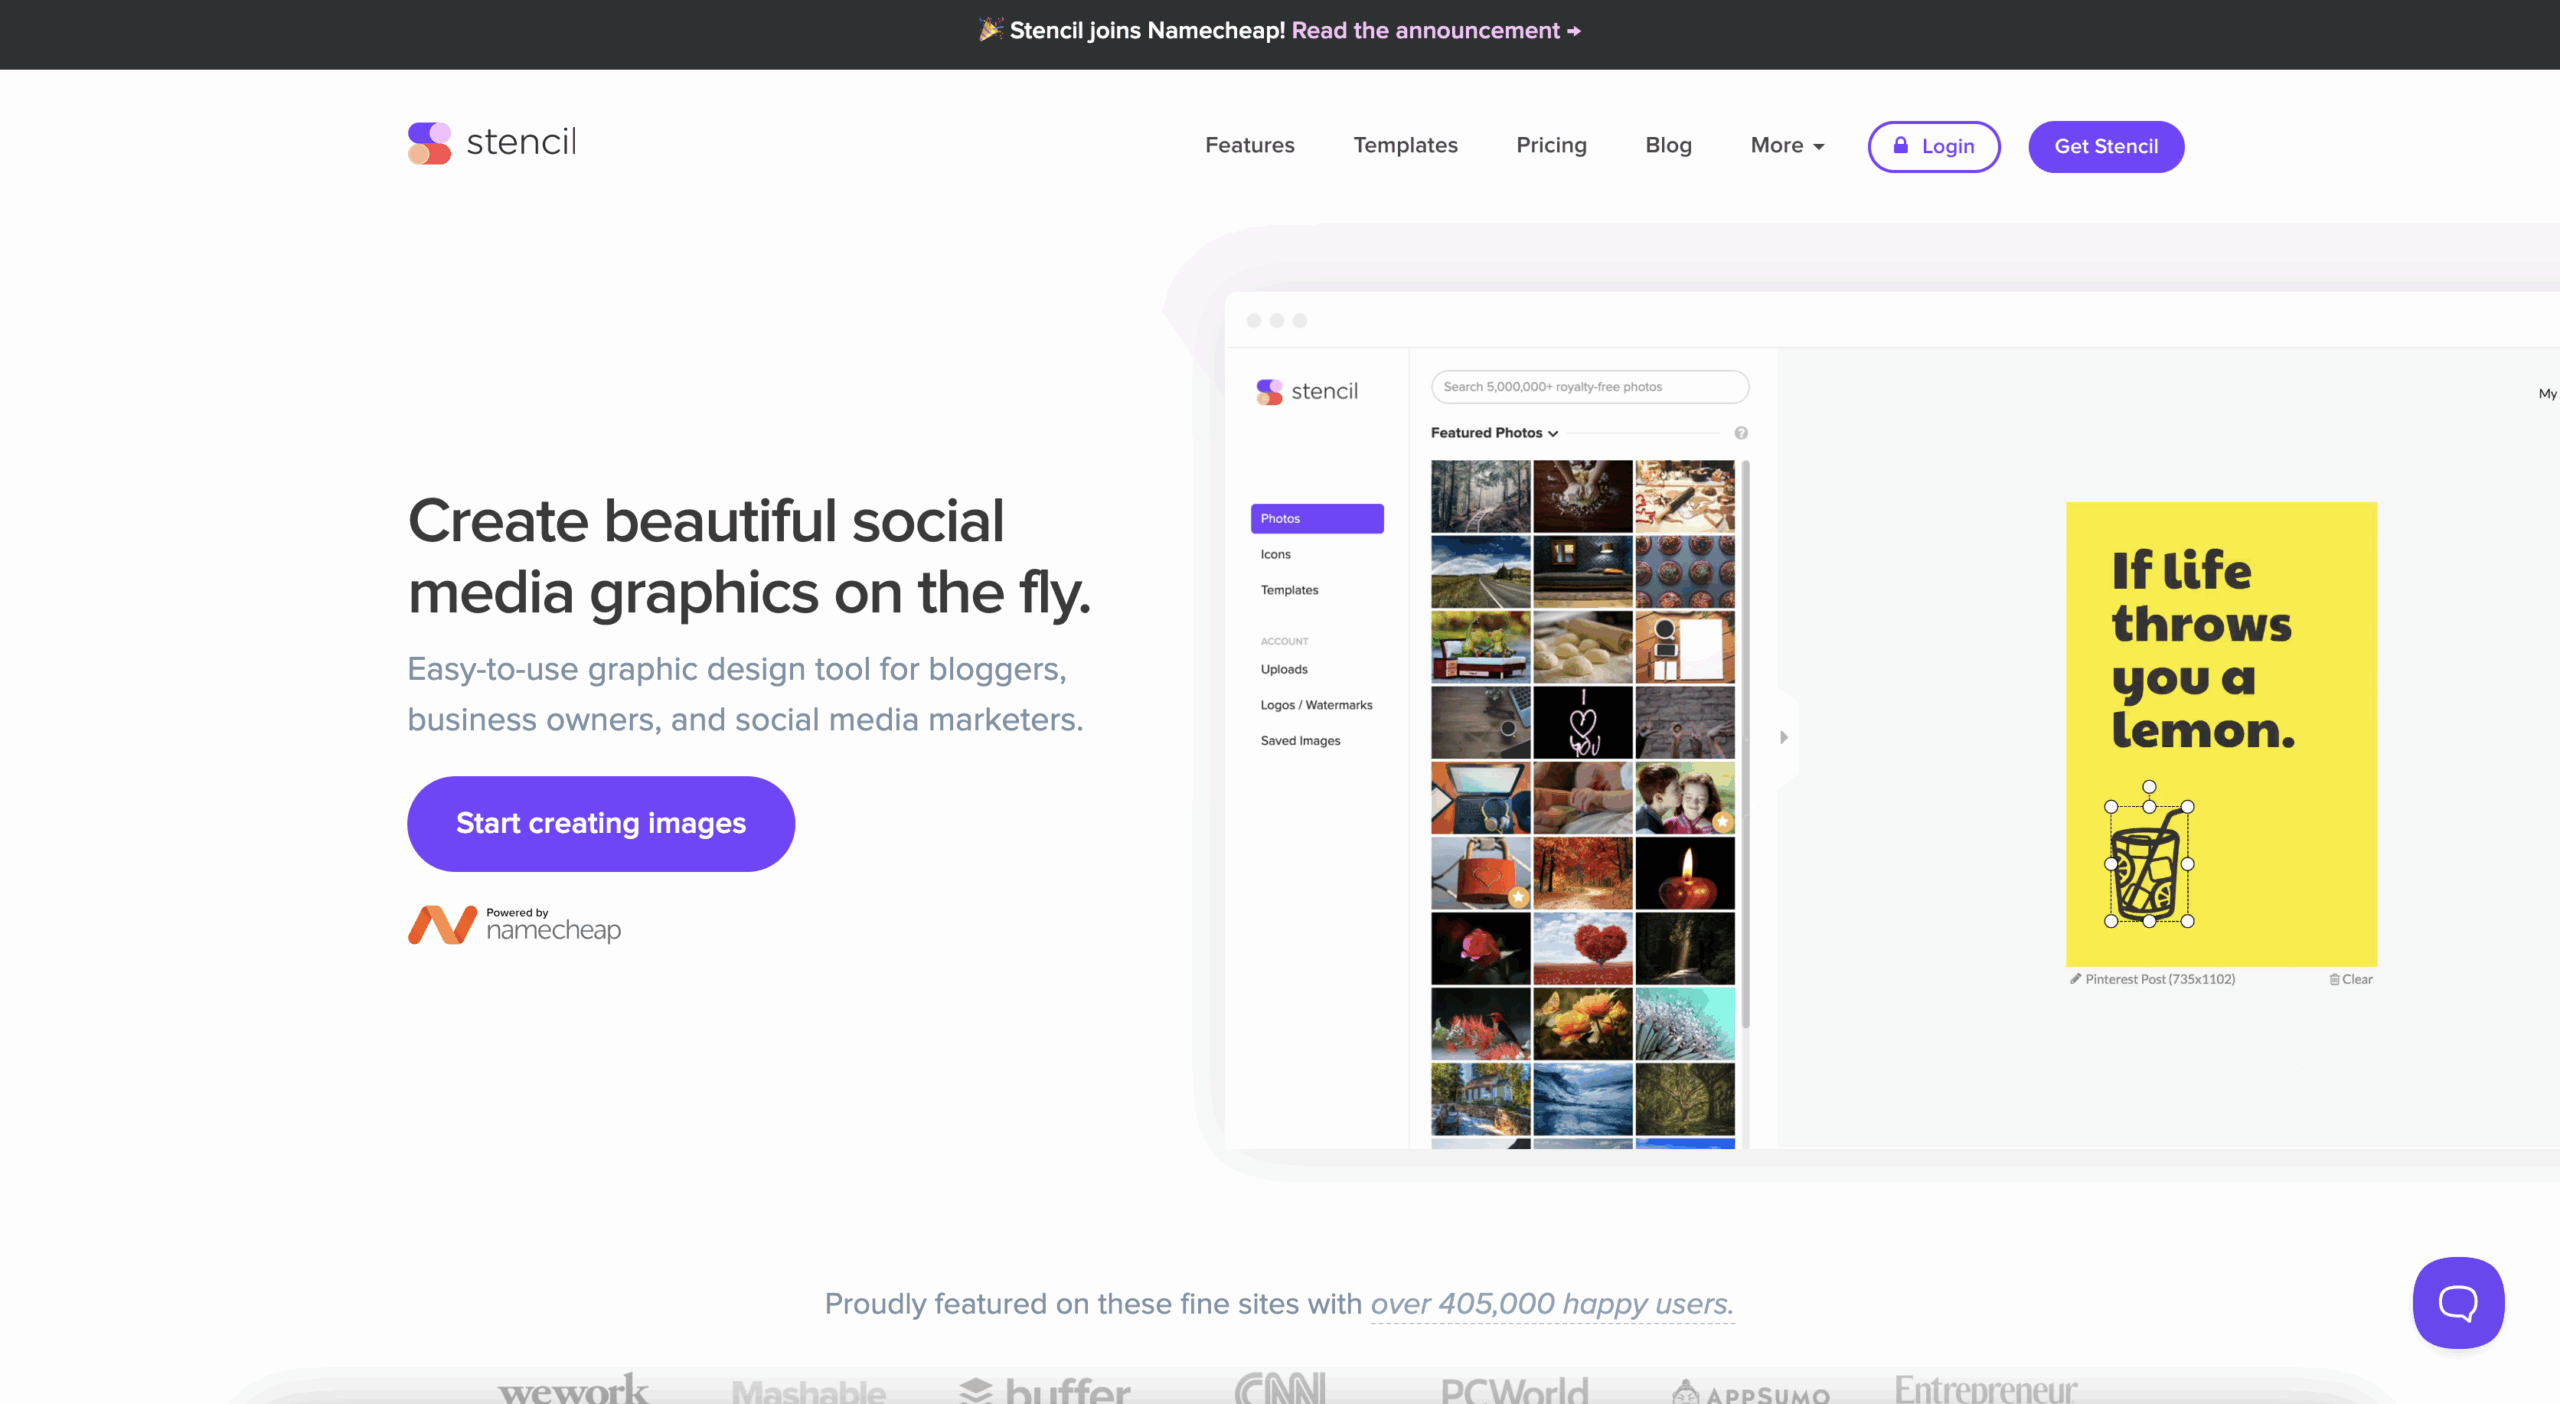Click the Stencil logo in header
Image resolution: width=2560 pixels, height=1404 pixels.
(491, 143)
